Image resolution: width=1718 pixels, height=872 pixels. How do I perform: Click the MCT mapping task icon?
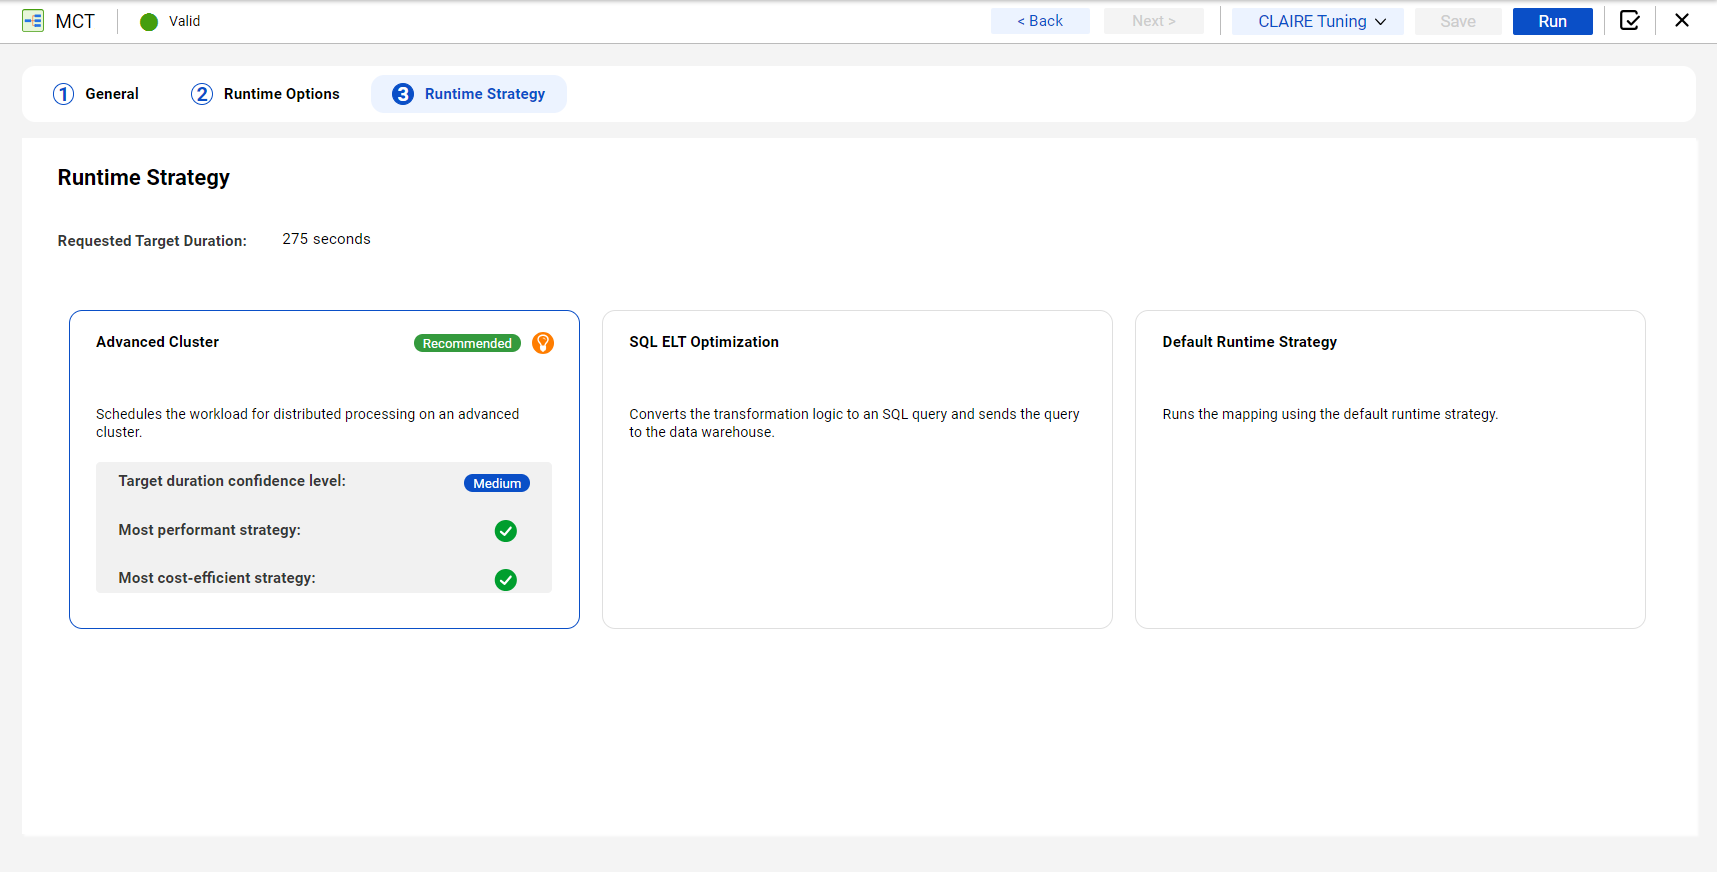pos(33,21)
